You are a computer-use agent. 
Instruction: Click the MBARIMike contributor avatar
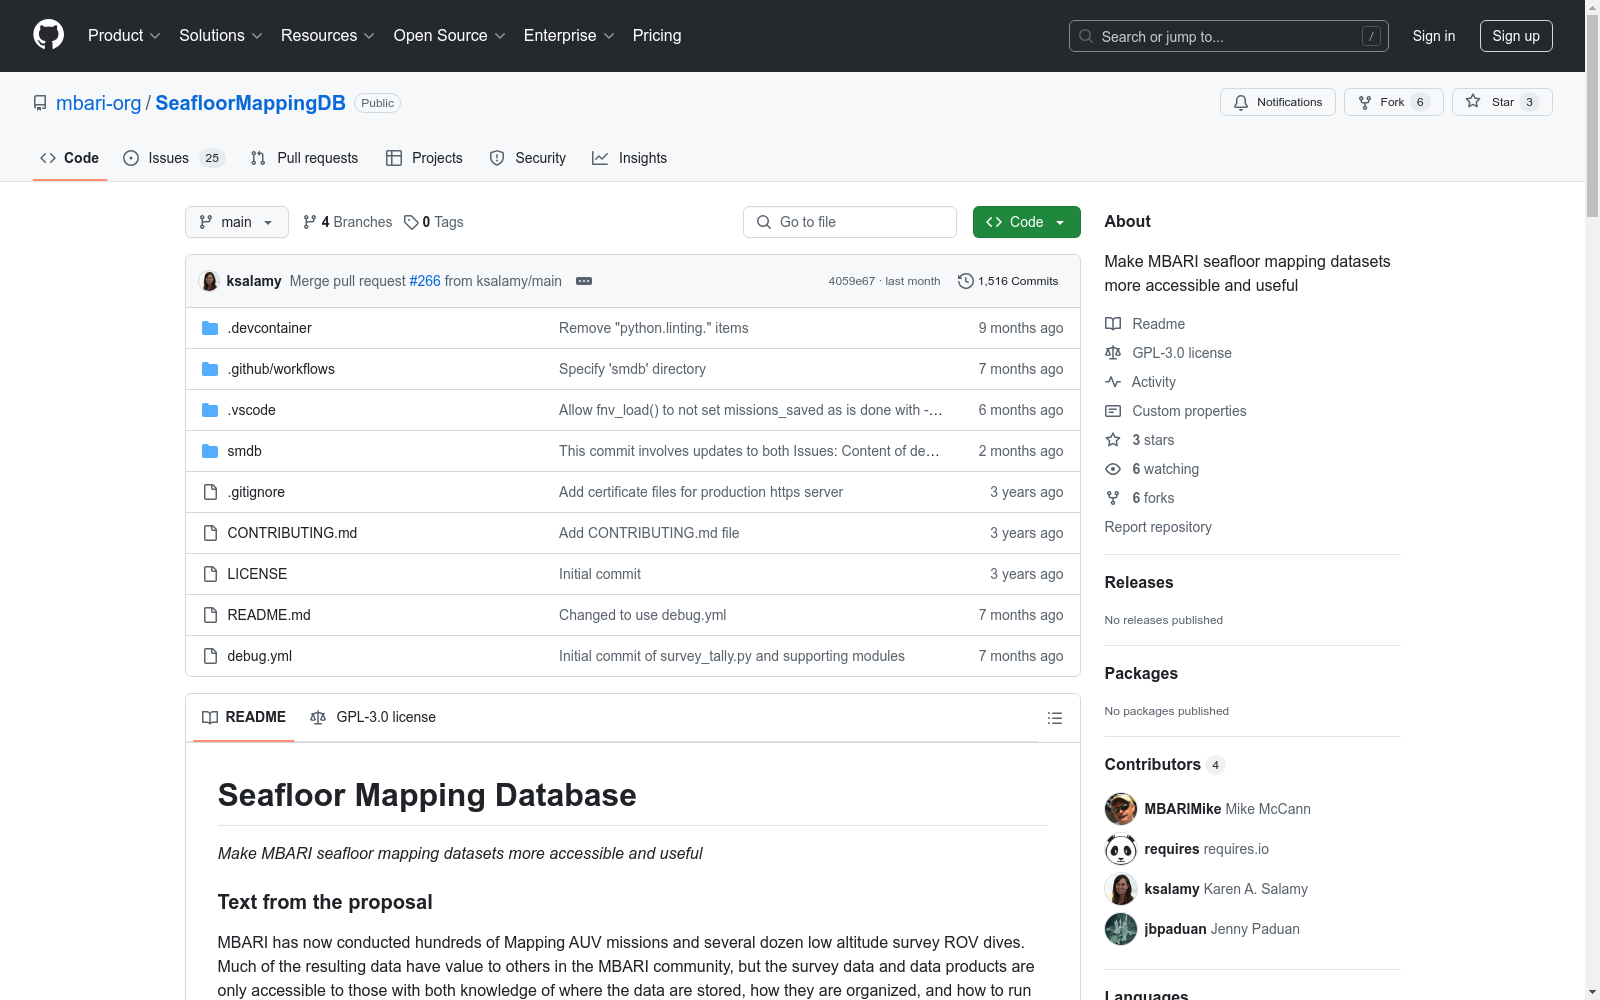pyautogui.click(x=1121, y=809)
